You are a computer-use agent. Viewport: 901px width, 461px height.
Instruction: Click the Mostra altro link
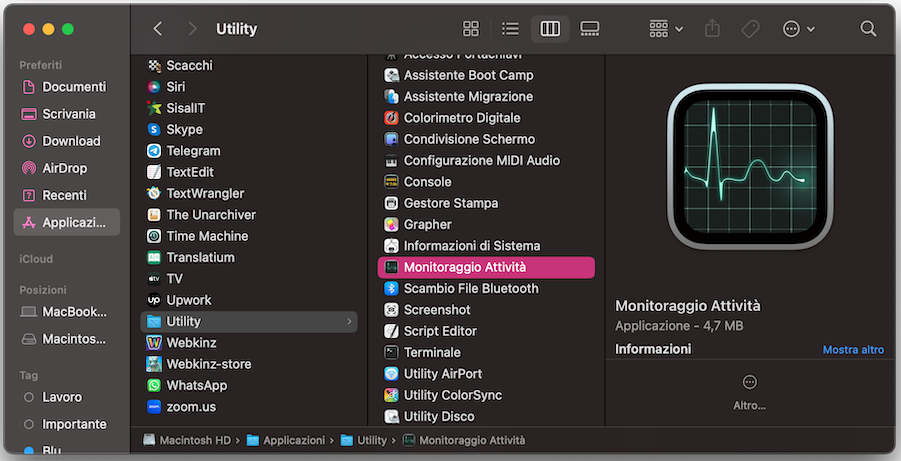point(853,349)
